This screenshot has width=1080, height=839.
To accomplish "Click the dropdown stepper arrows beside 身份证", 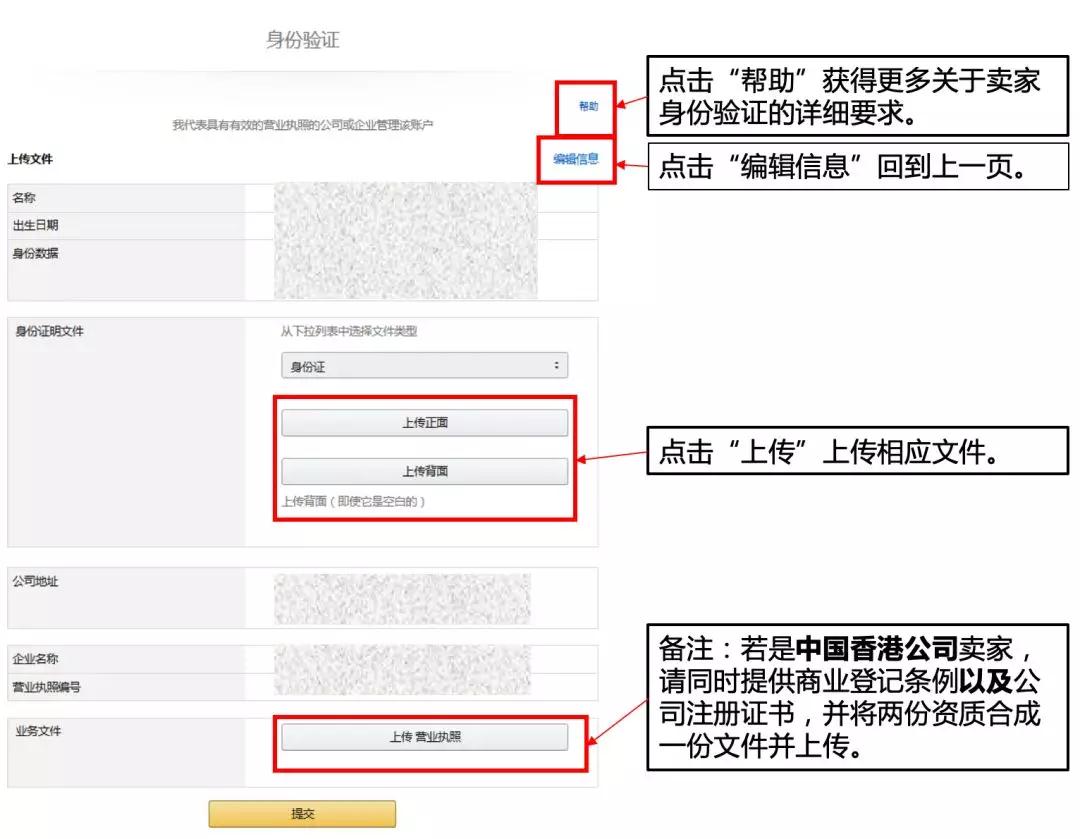I will tap(558, 364).
